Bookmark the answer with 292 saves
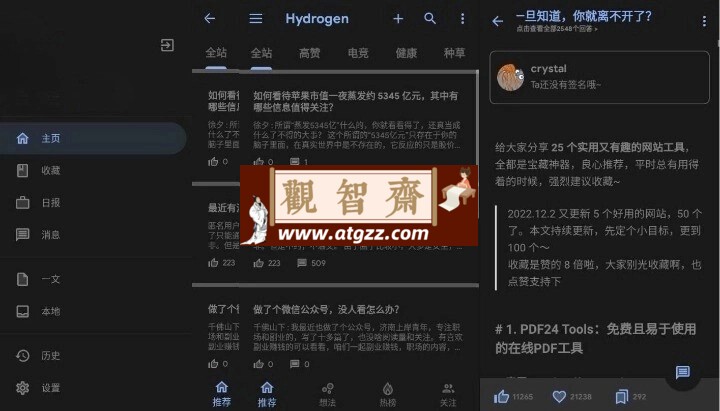 click(x=622, y=396)
